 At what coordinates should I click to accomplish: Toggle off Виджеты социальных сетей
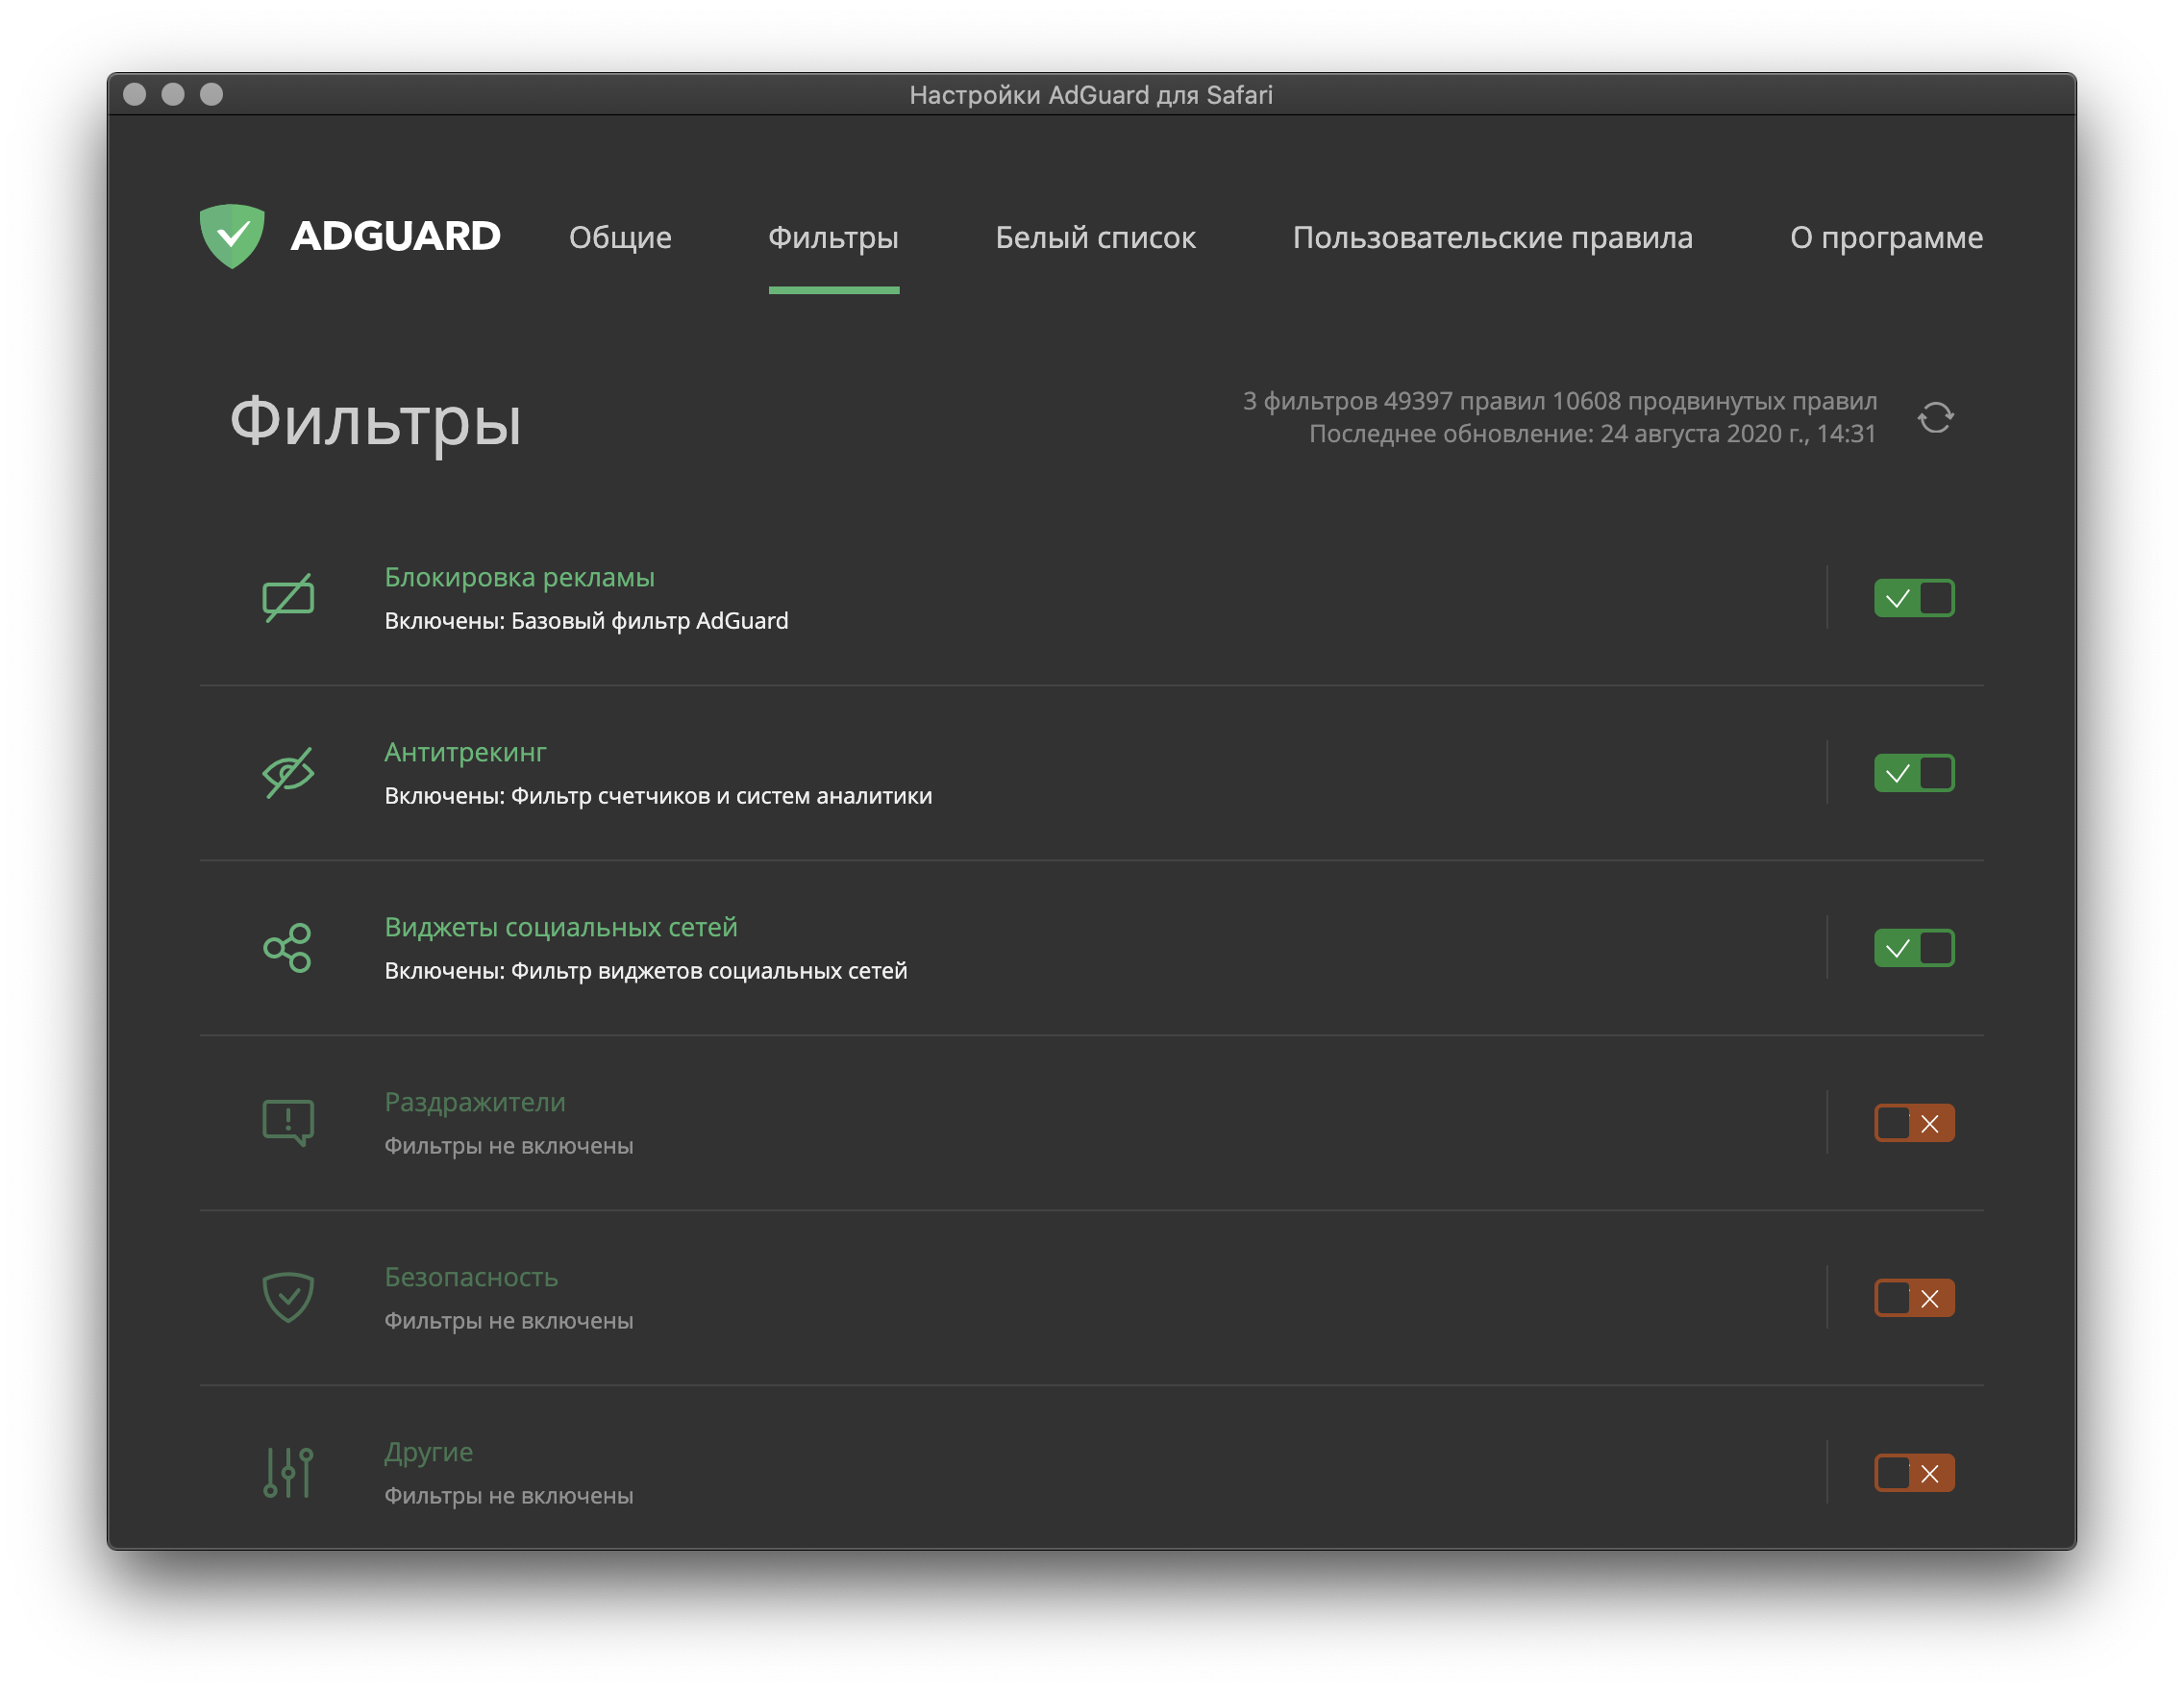[1914, 948]
